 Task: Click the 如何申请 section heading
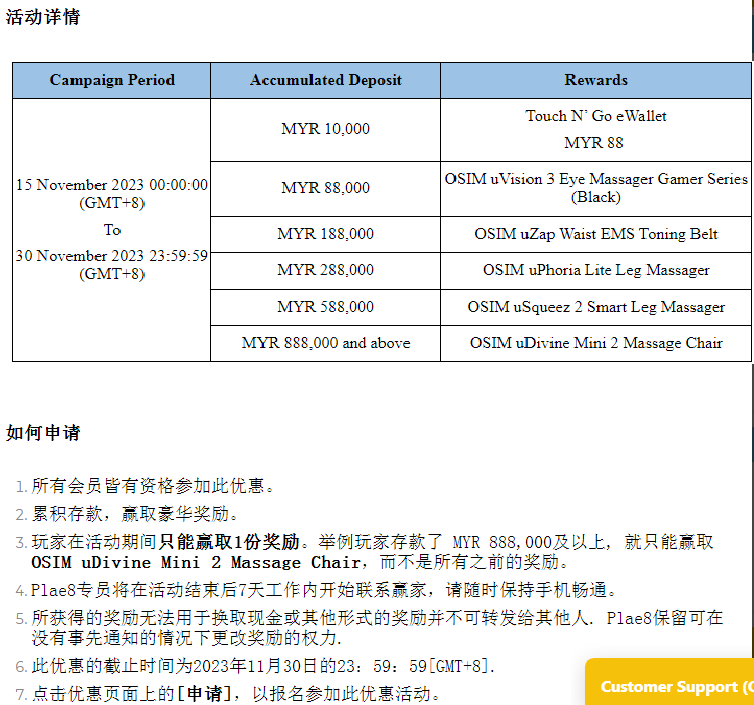(43, 433)
